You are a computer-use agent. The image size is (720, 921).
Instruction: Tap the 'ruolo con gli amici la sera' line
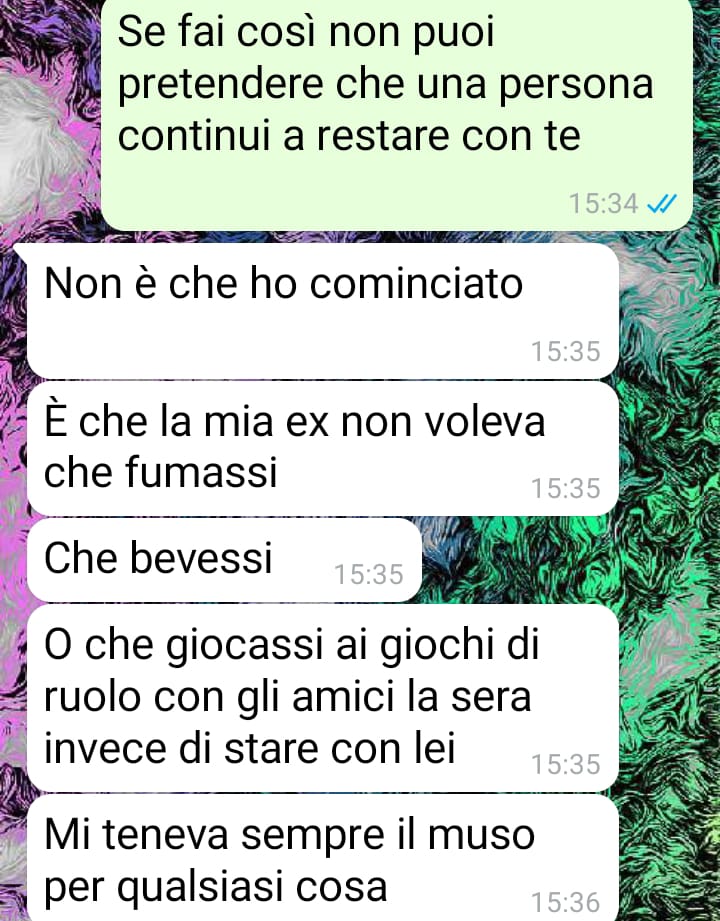point(288,698)
